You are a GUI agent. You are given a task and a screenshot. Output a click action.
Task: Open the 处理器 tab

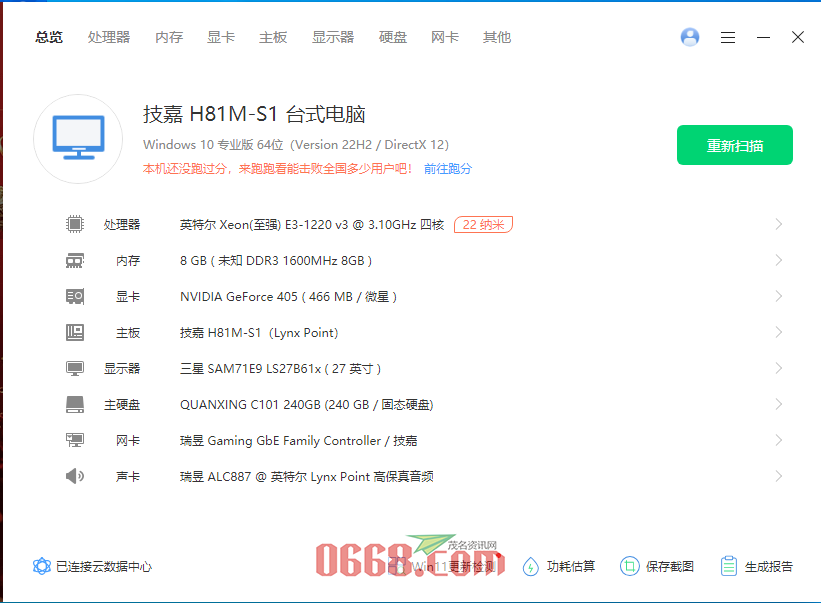pyautogui.click(x=108, y=37)
